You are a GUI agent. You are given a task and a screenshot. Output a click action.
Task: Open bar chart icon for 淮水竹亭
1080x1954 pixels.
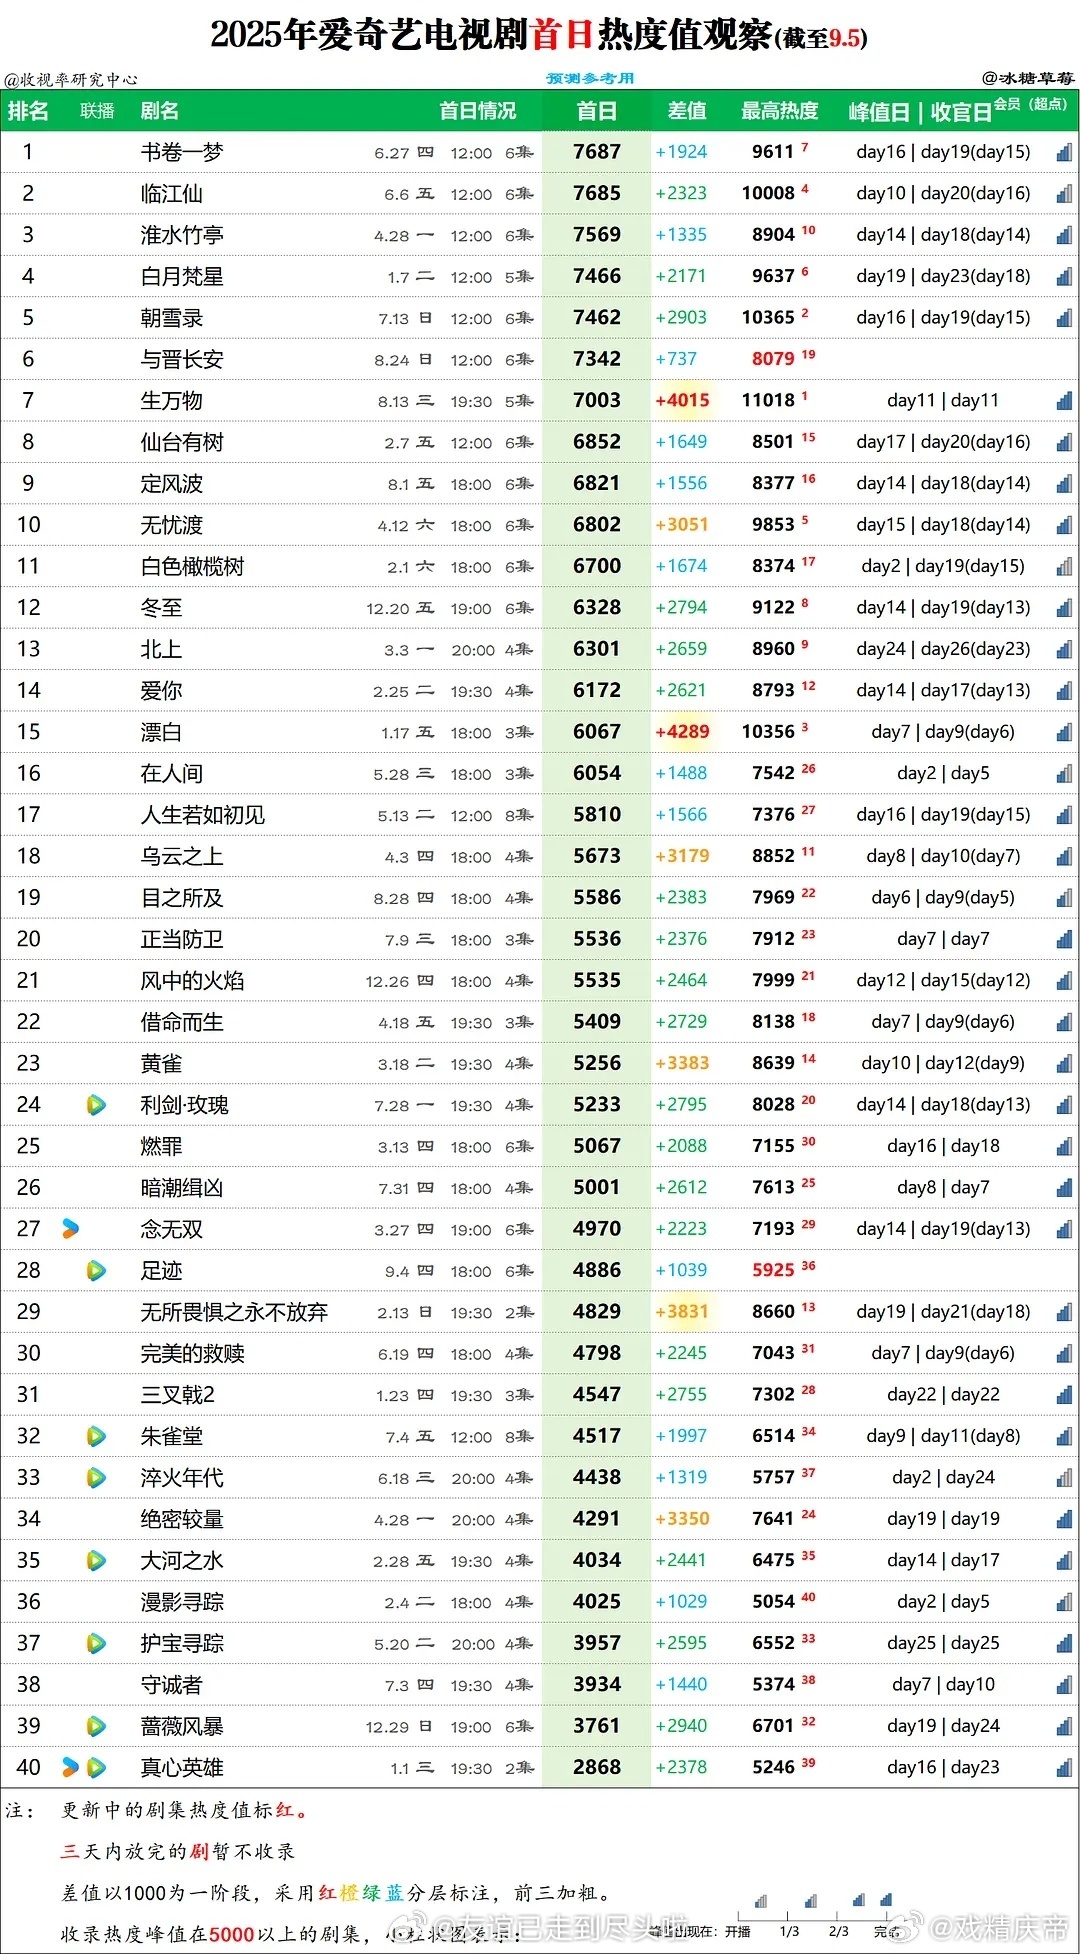(x=1064, y=235)
